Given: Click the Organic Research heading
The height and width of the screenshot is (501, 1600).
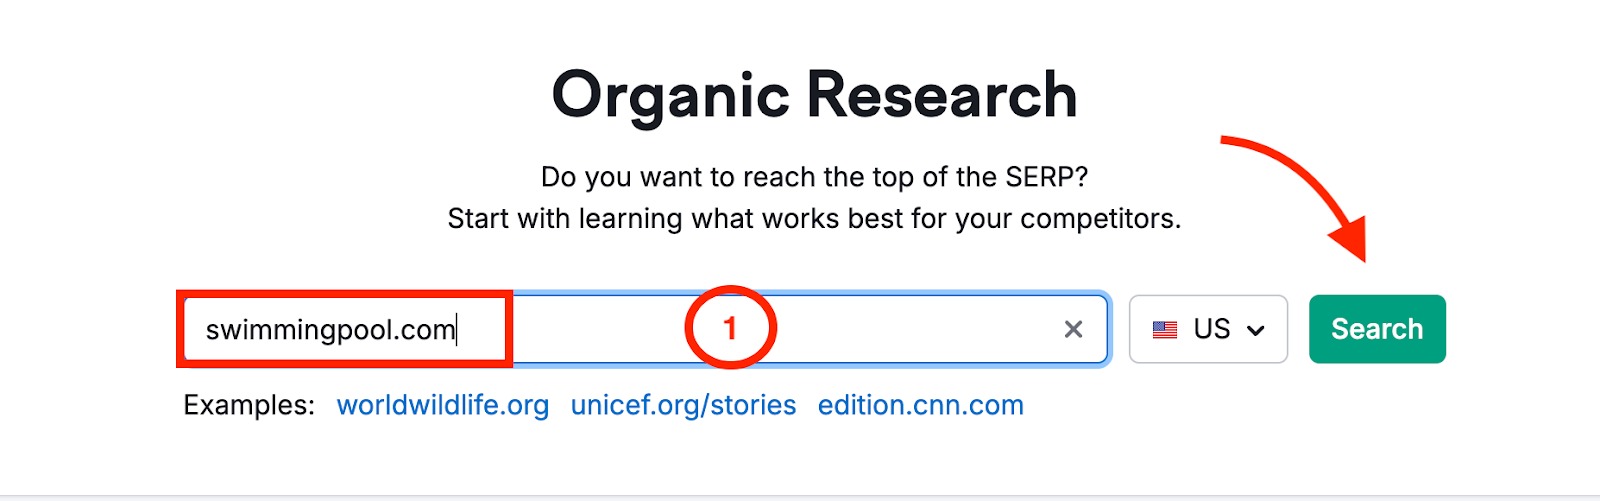Looking at the screenshot, I should coord(814,96).
